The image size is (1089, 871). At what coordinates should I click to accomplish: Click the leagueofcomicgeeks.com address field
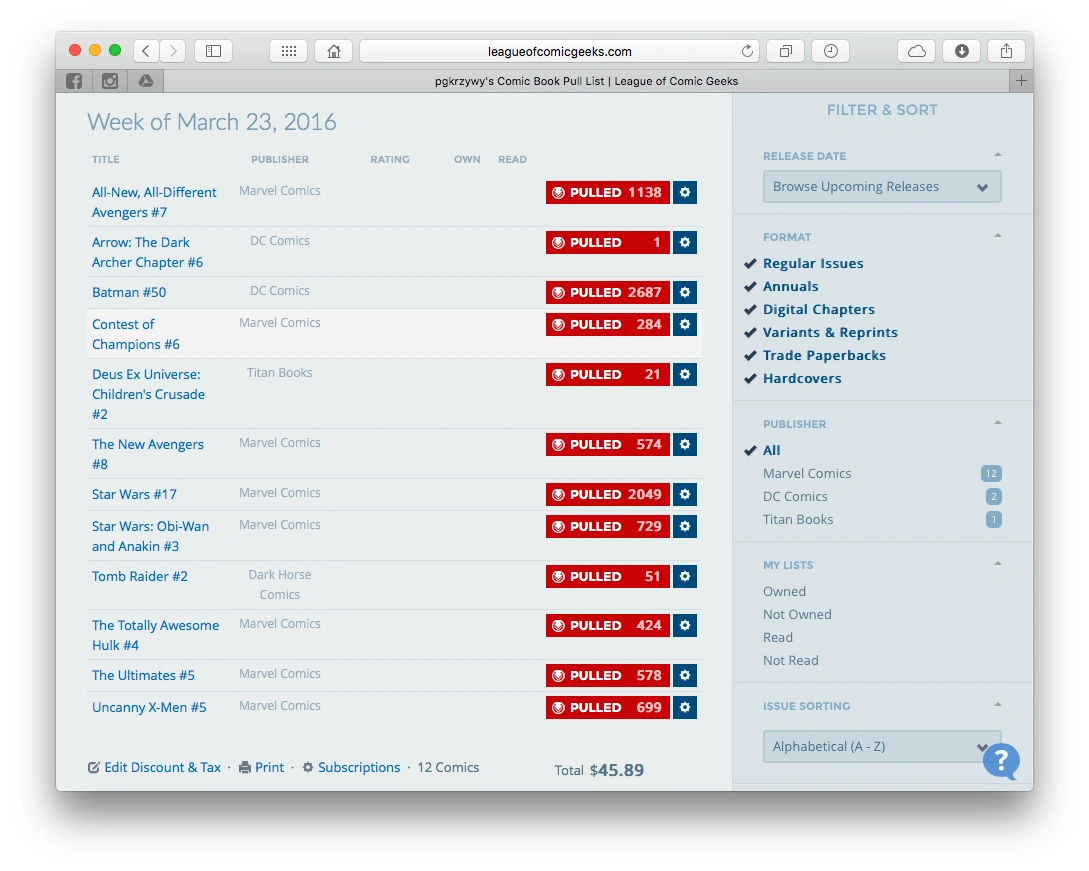pyautogui.click(x=560, y=51)
